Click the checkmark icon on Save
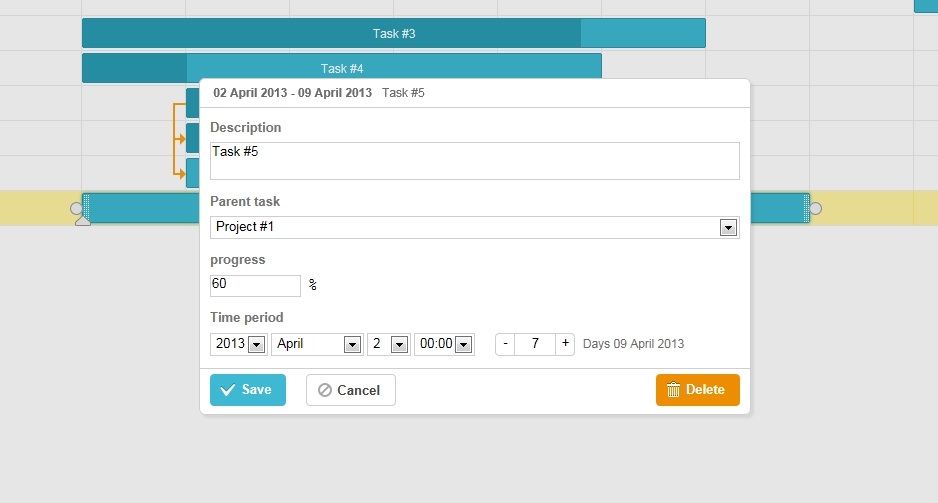 pos(227,390)
